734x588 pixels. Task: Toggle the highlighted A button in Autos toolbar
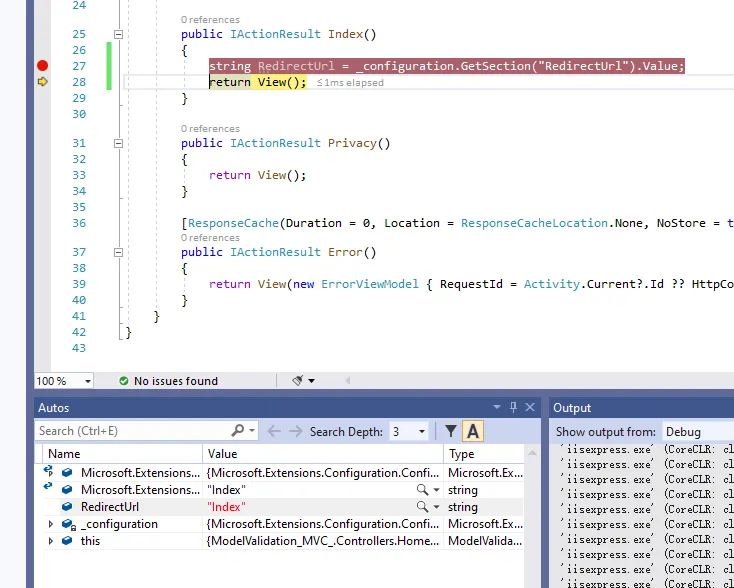[x=473, y=431]
